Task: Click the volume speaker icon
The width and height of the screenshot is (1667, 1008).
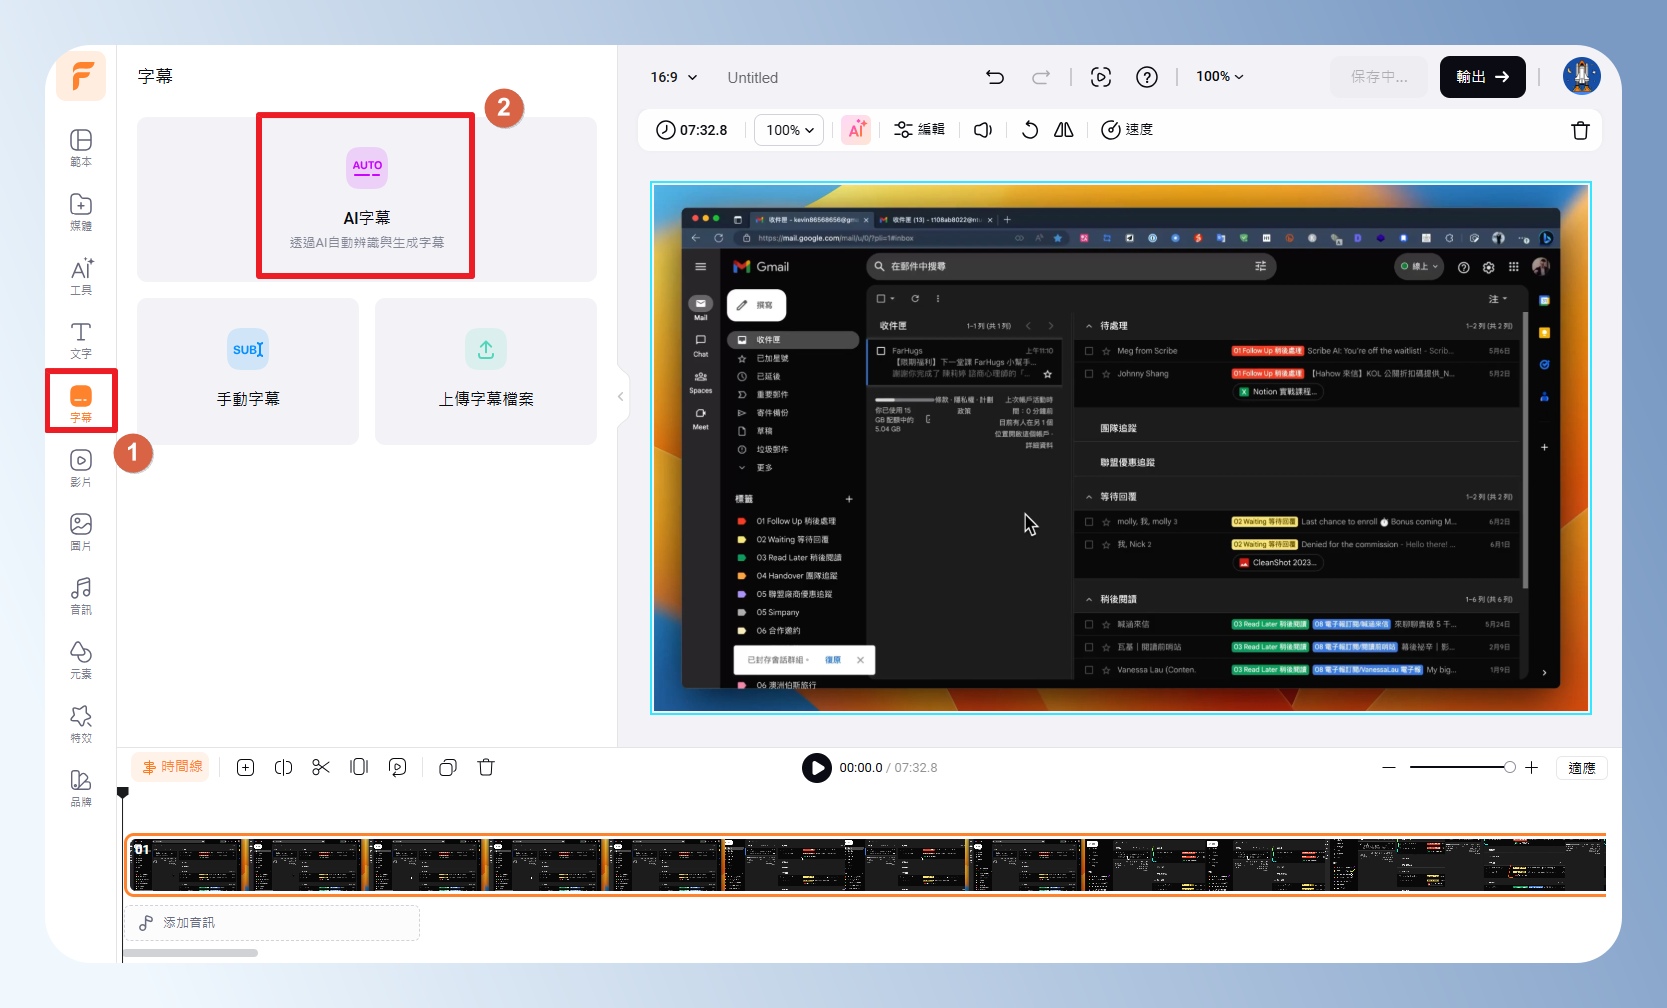Action: point(983,130)
